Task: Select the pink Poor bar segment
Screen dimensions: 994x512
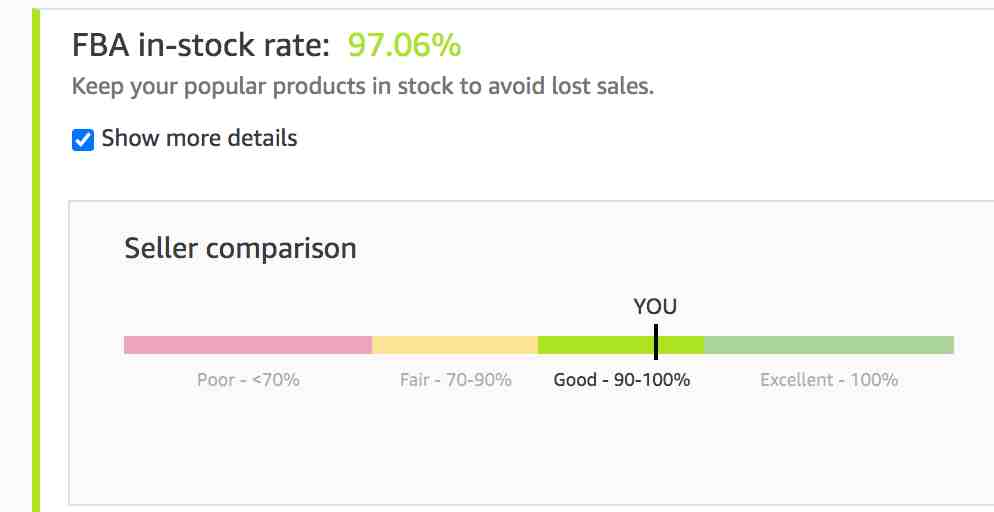Action: tap(247, 345)
